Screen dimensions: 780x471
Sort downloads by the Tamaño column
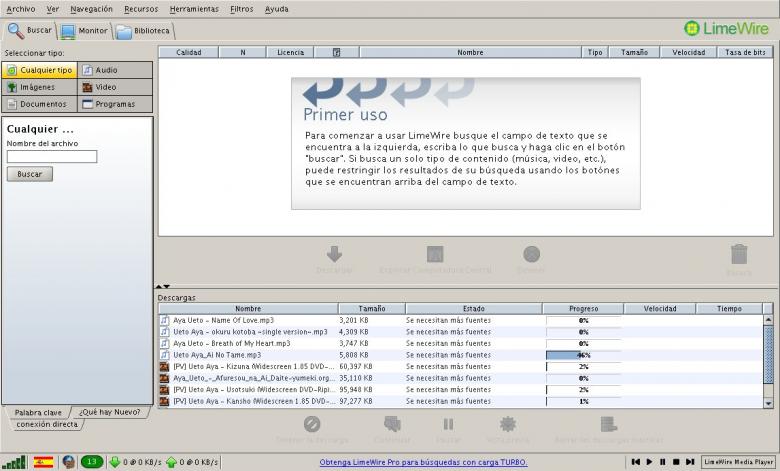[372, 309]
